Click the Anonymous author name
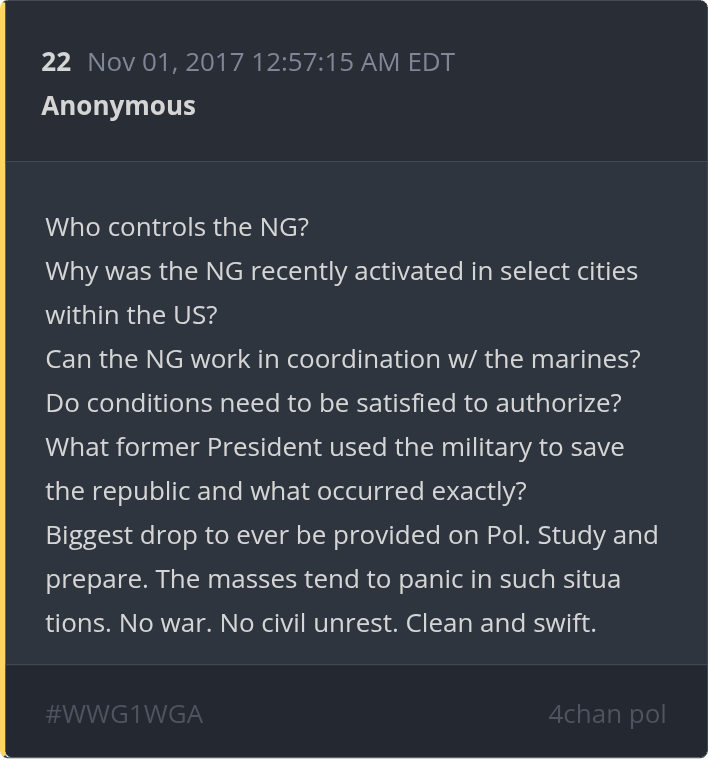 (118, 106)
